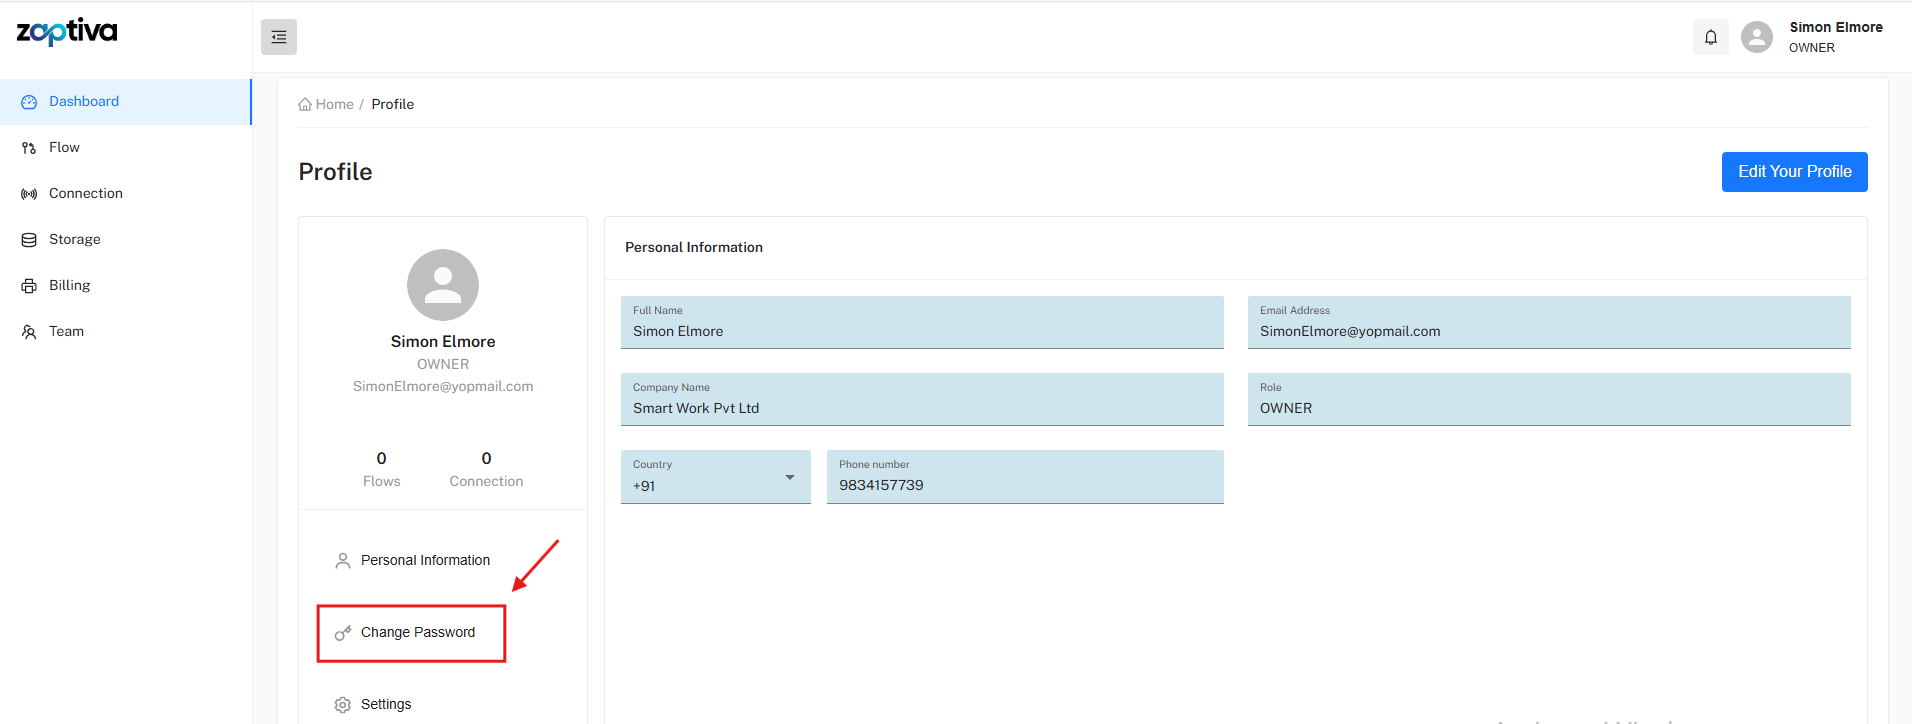This screenshot has width=1912, height=724.
Task: Open the Team page
Action: coord(66,332)
